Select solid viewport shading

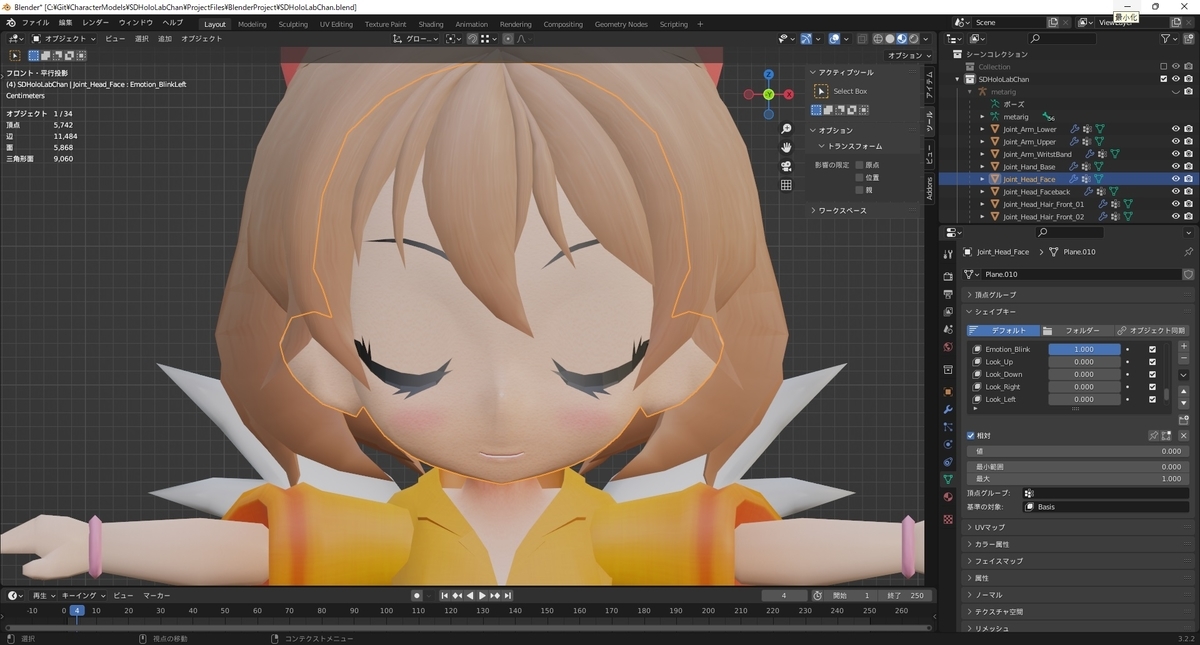point(890,39)
